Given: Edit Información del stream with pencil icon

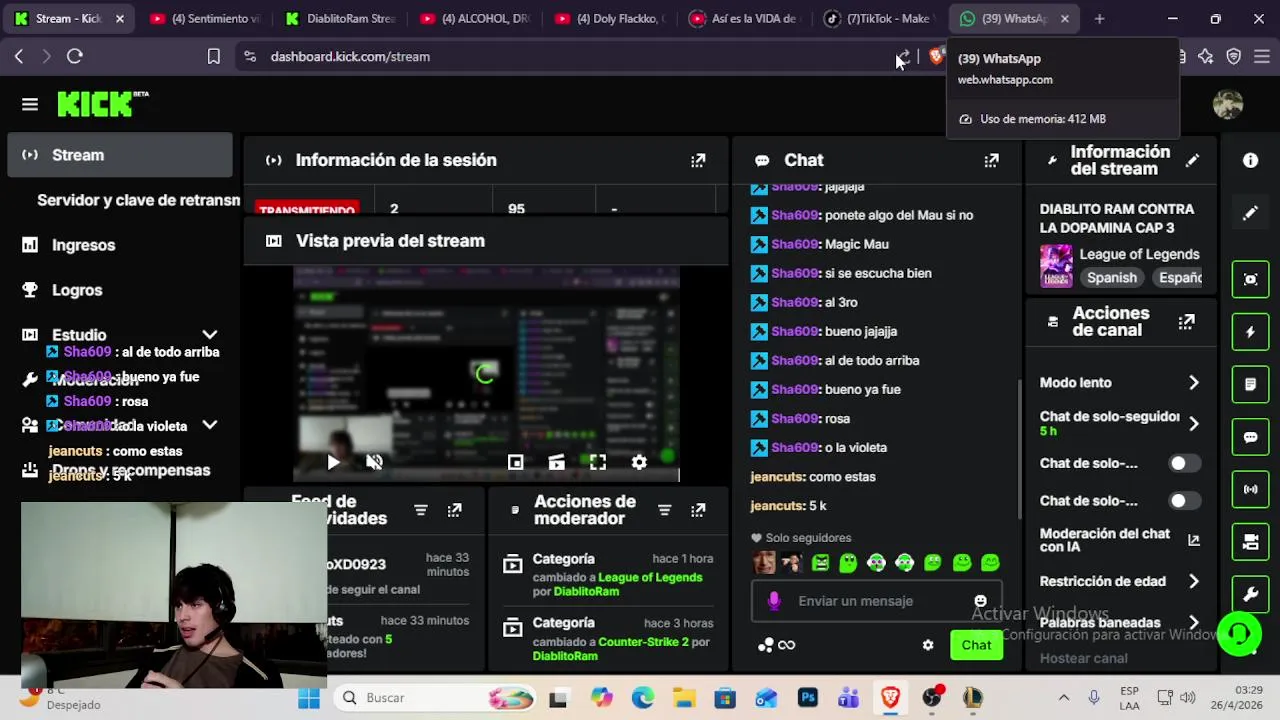Looking at the screenshot, I should 1192,160.
